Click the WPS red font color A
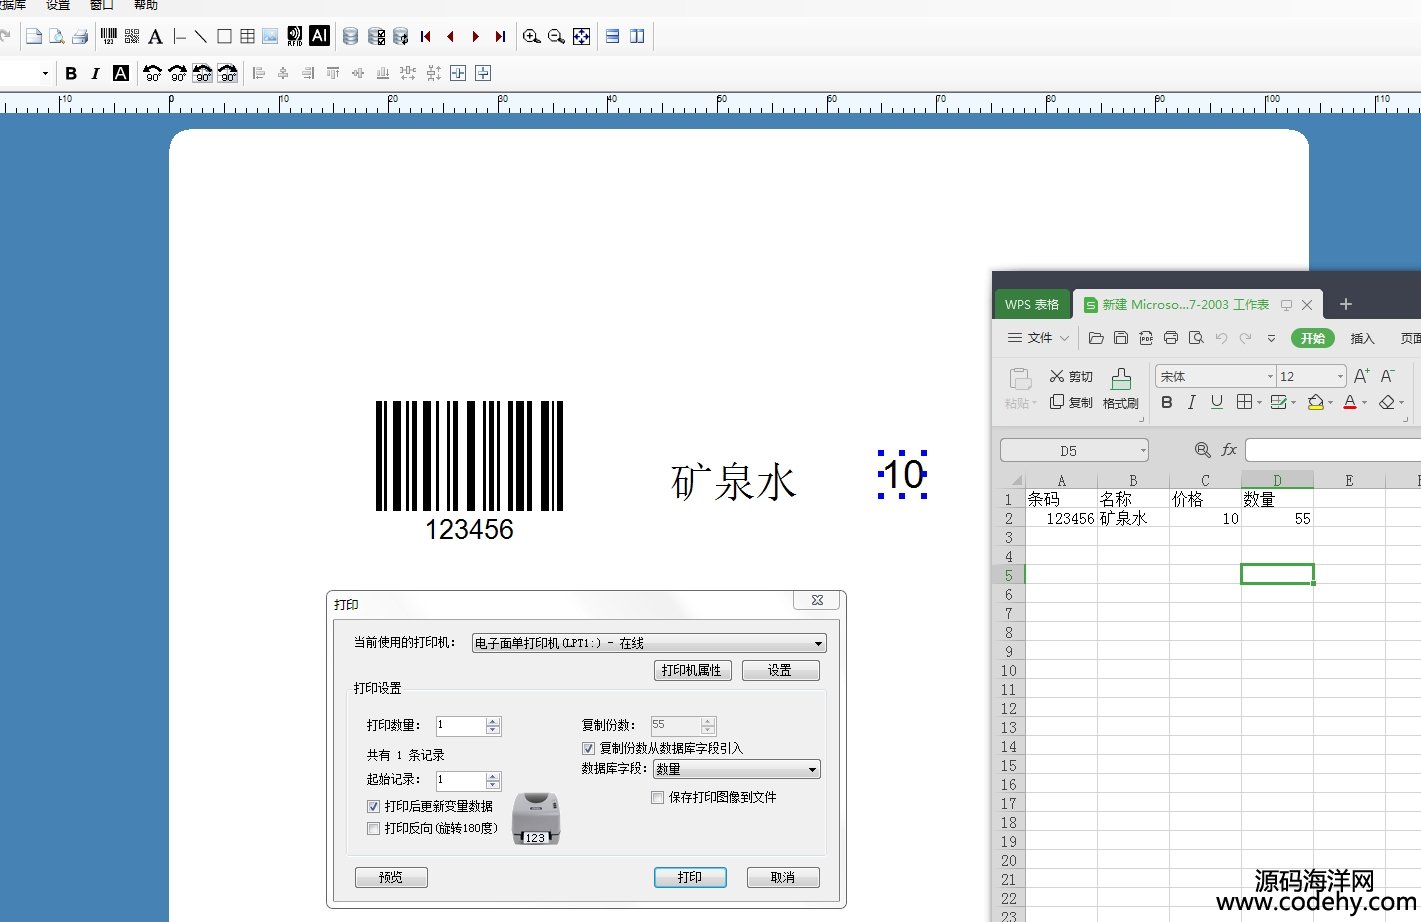This screenshot has height=922, width=1421. 1350,402
